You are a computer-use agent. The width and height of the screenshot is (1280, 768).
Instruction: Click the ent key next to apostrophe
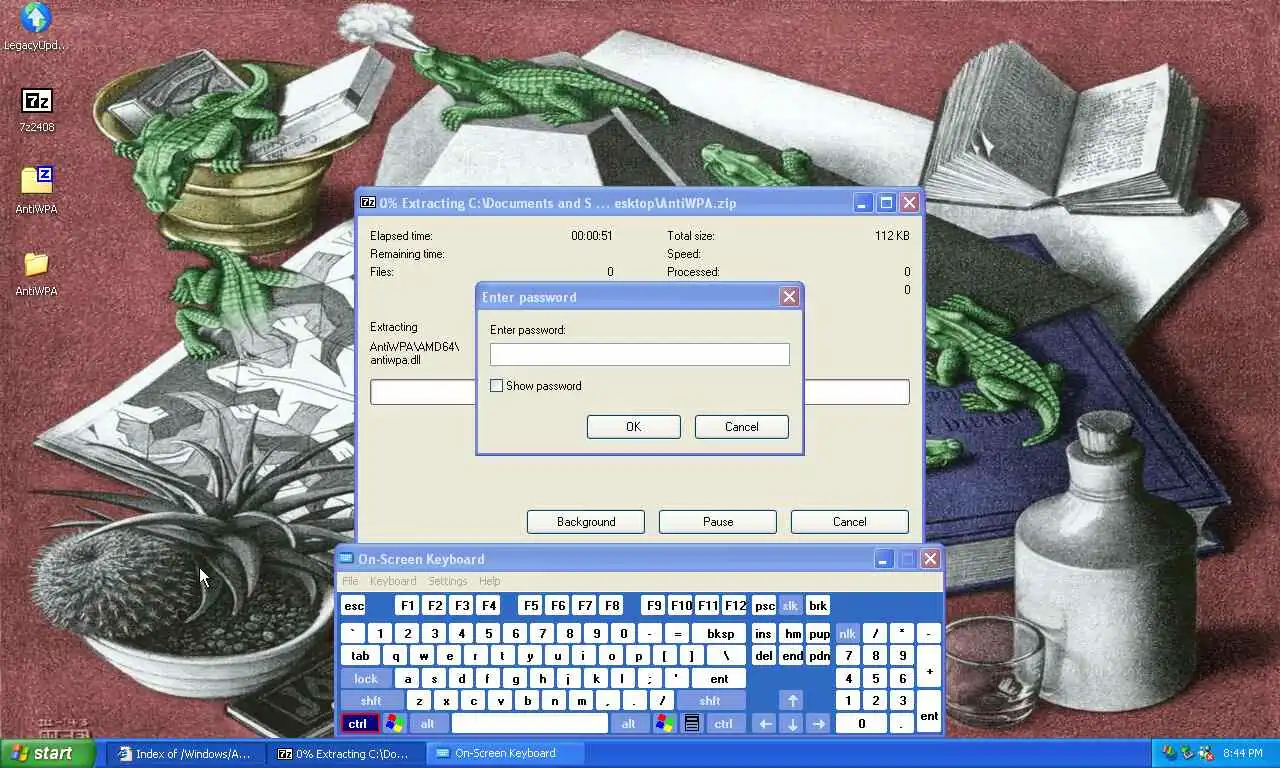pyautogui.click(x=719, y=678)
